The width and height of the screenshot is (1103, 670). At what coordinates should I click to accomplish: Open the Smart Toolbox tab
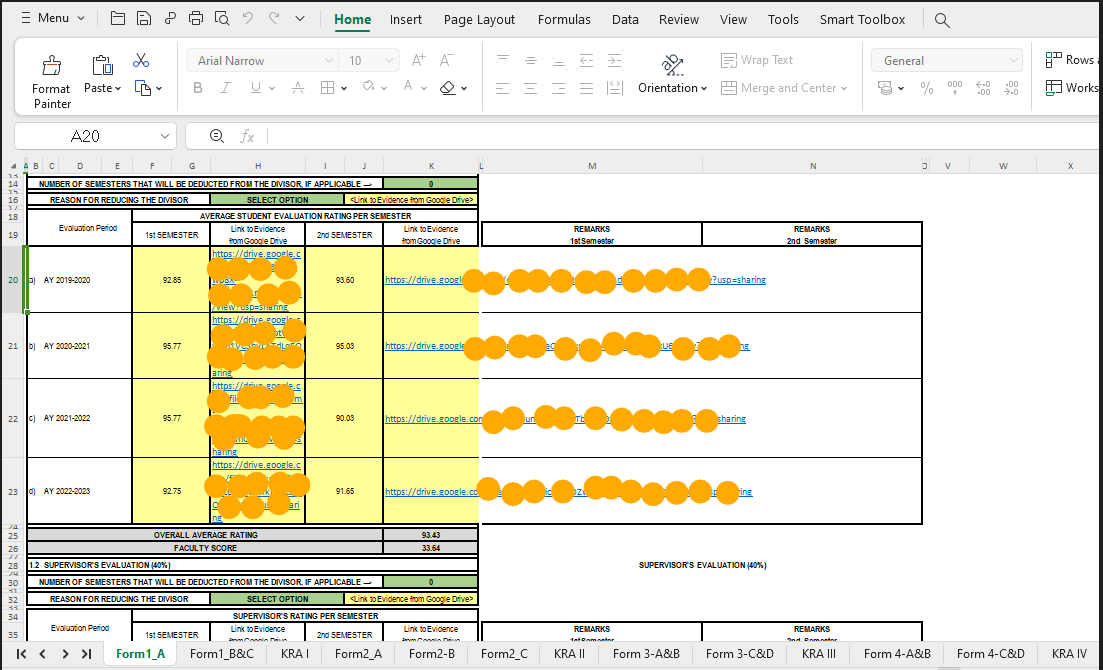[x=862, y=20]
